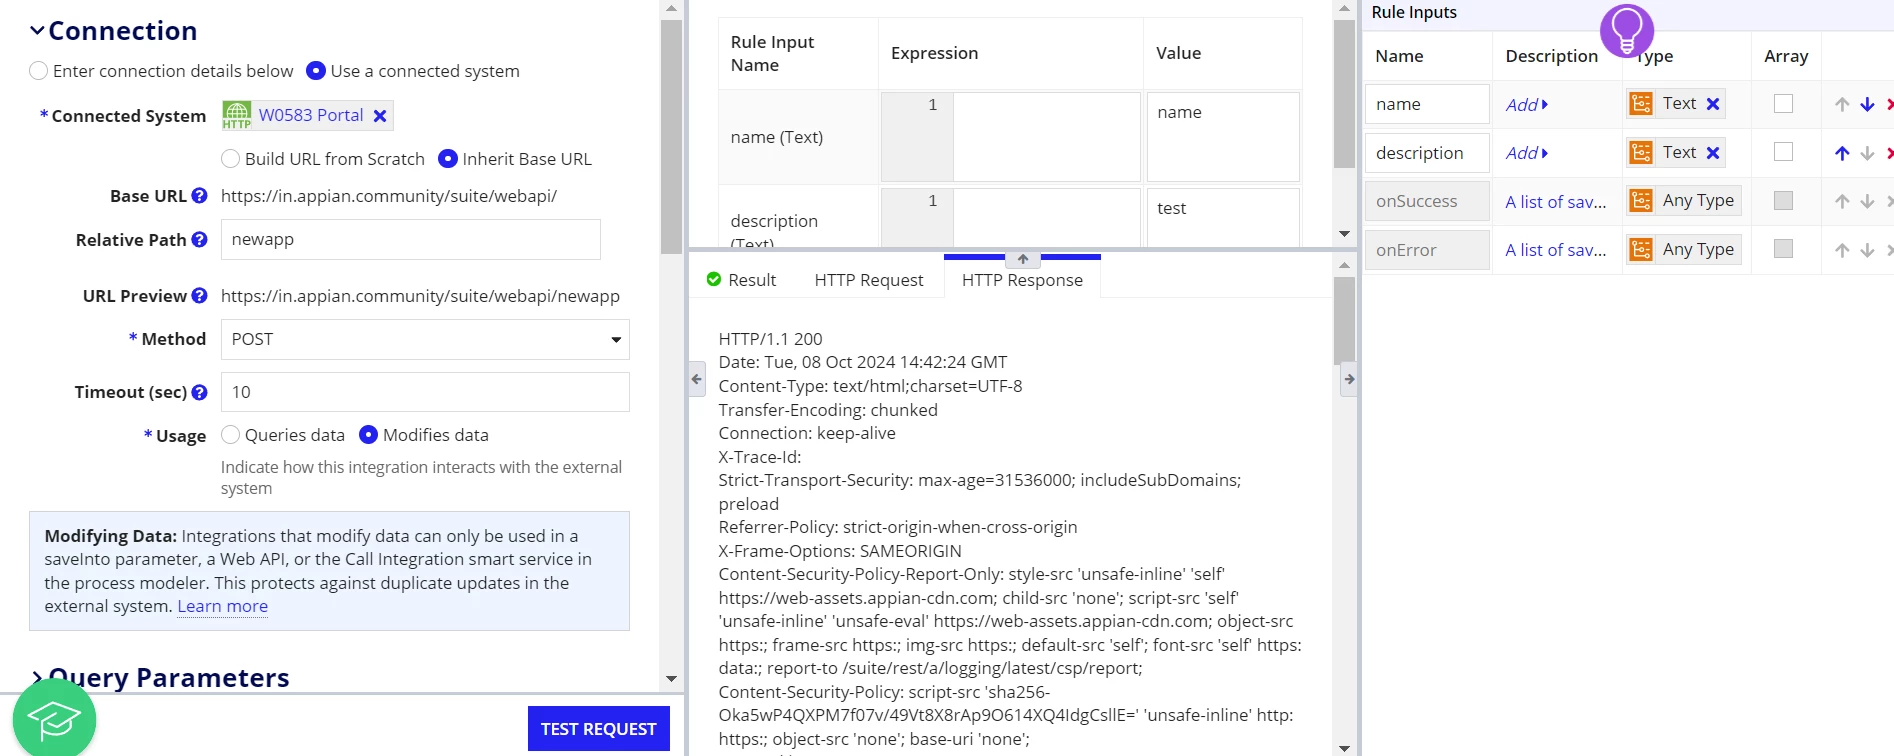Open the Method dropdown
The height and width of the screenshot is (756, 1894).
coord(425,340)
